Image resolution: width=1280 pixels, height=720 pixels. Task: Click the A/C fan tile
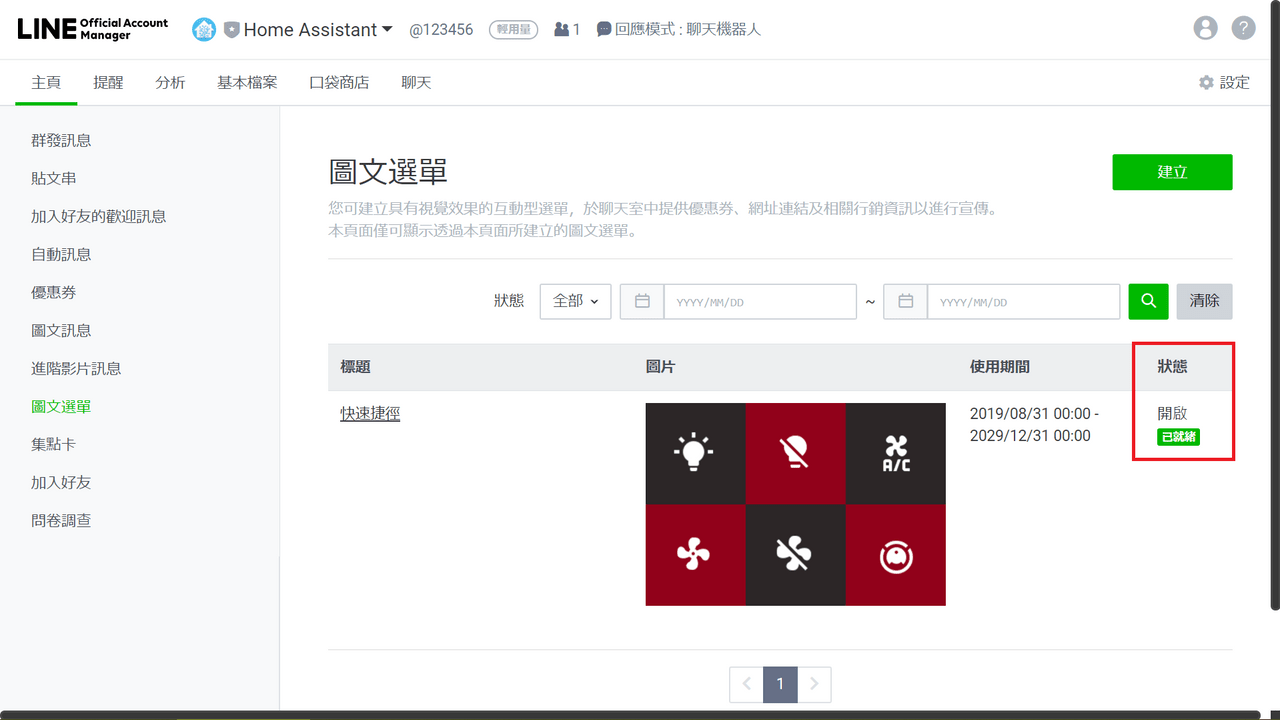tap(895, 453)
